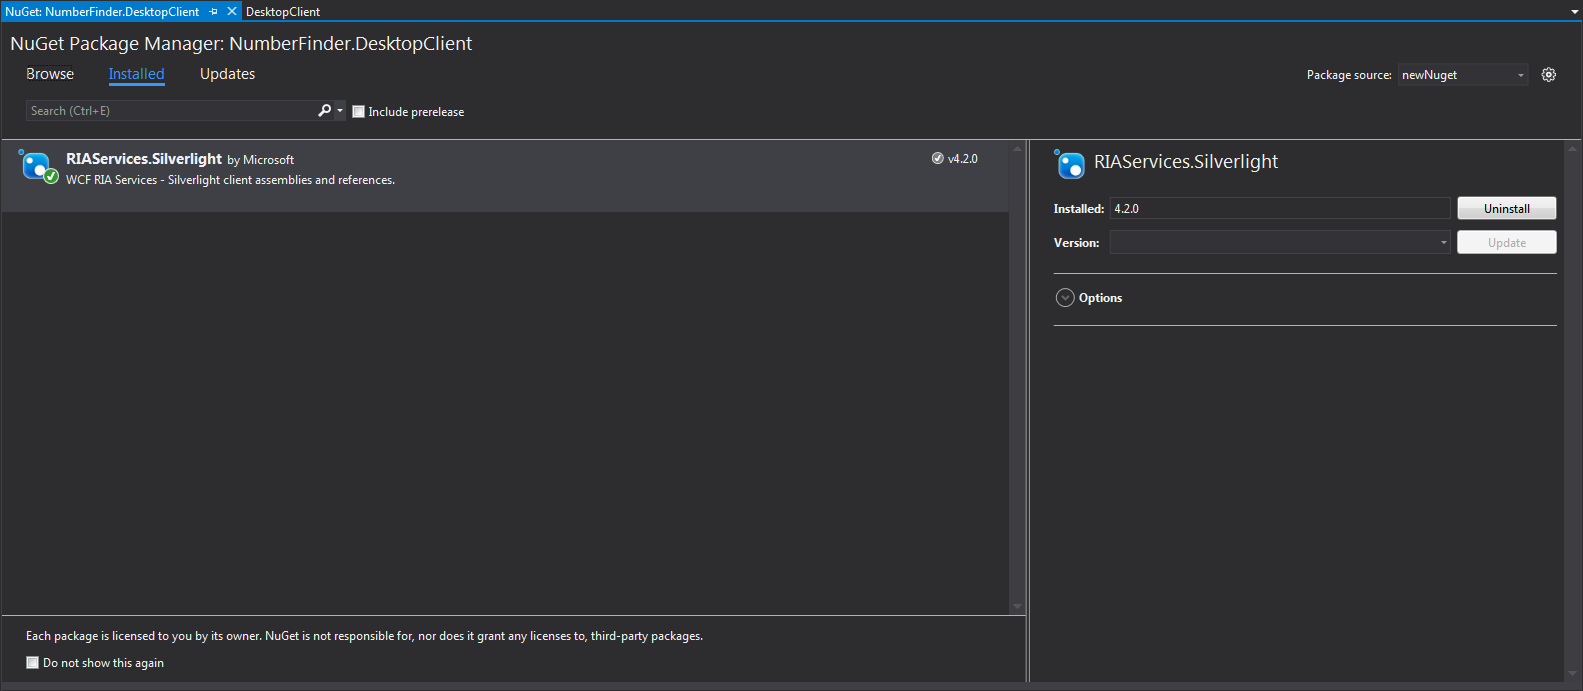The height and width of the screenshot is (691, 1583).
Task: Click the details pane scroll down arrow
Action: [x=1572, y=674]
